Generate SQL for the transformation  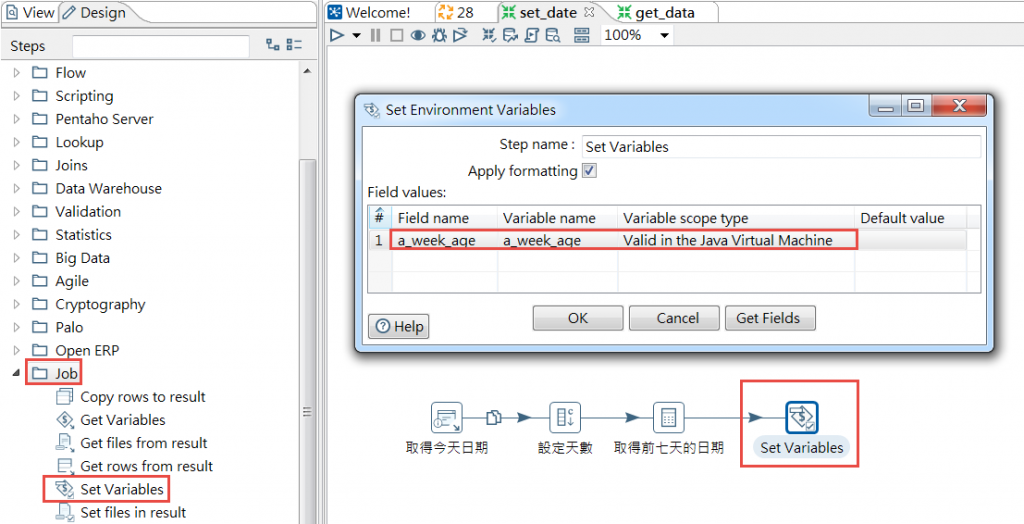[532, 35]
